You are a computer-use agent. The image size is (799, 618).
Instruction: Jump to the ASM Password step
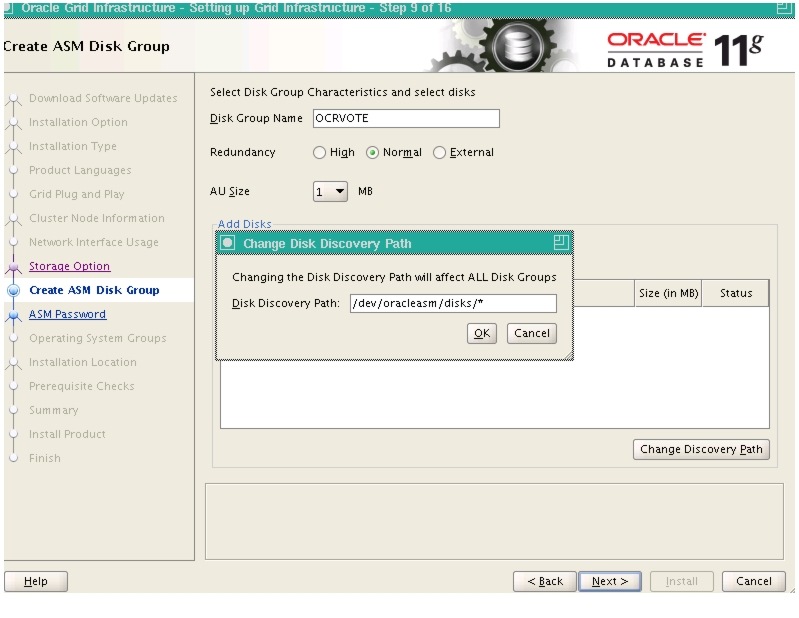click(67, 314)
